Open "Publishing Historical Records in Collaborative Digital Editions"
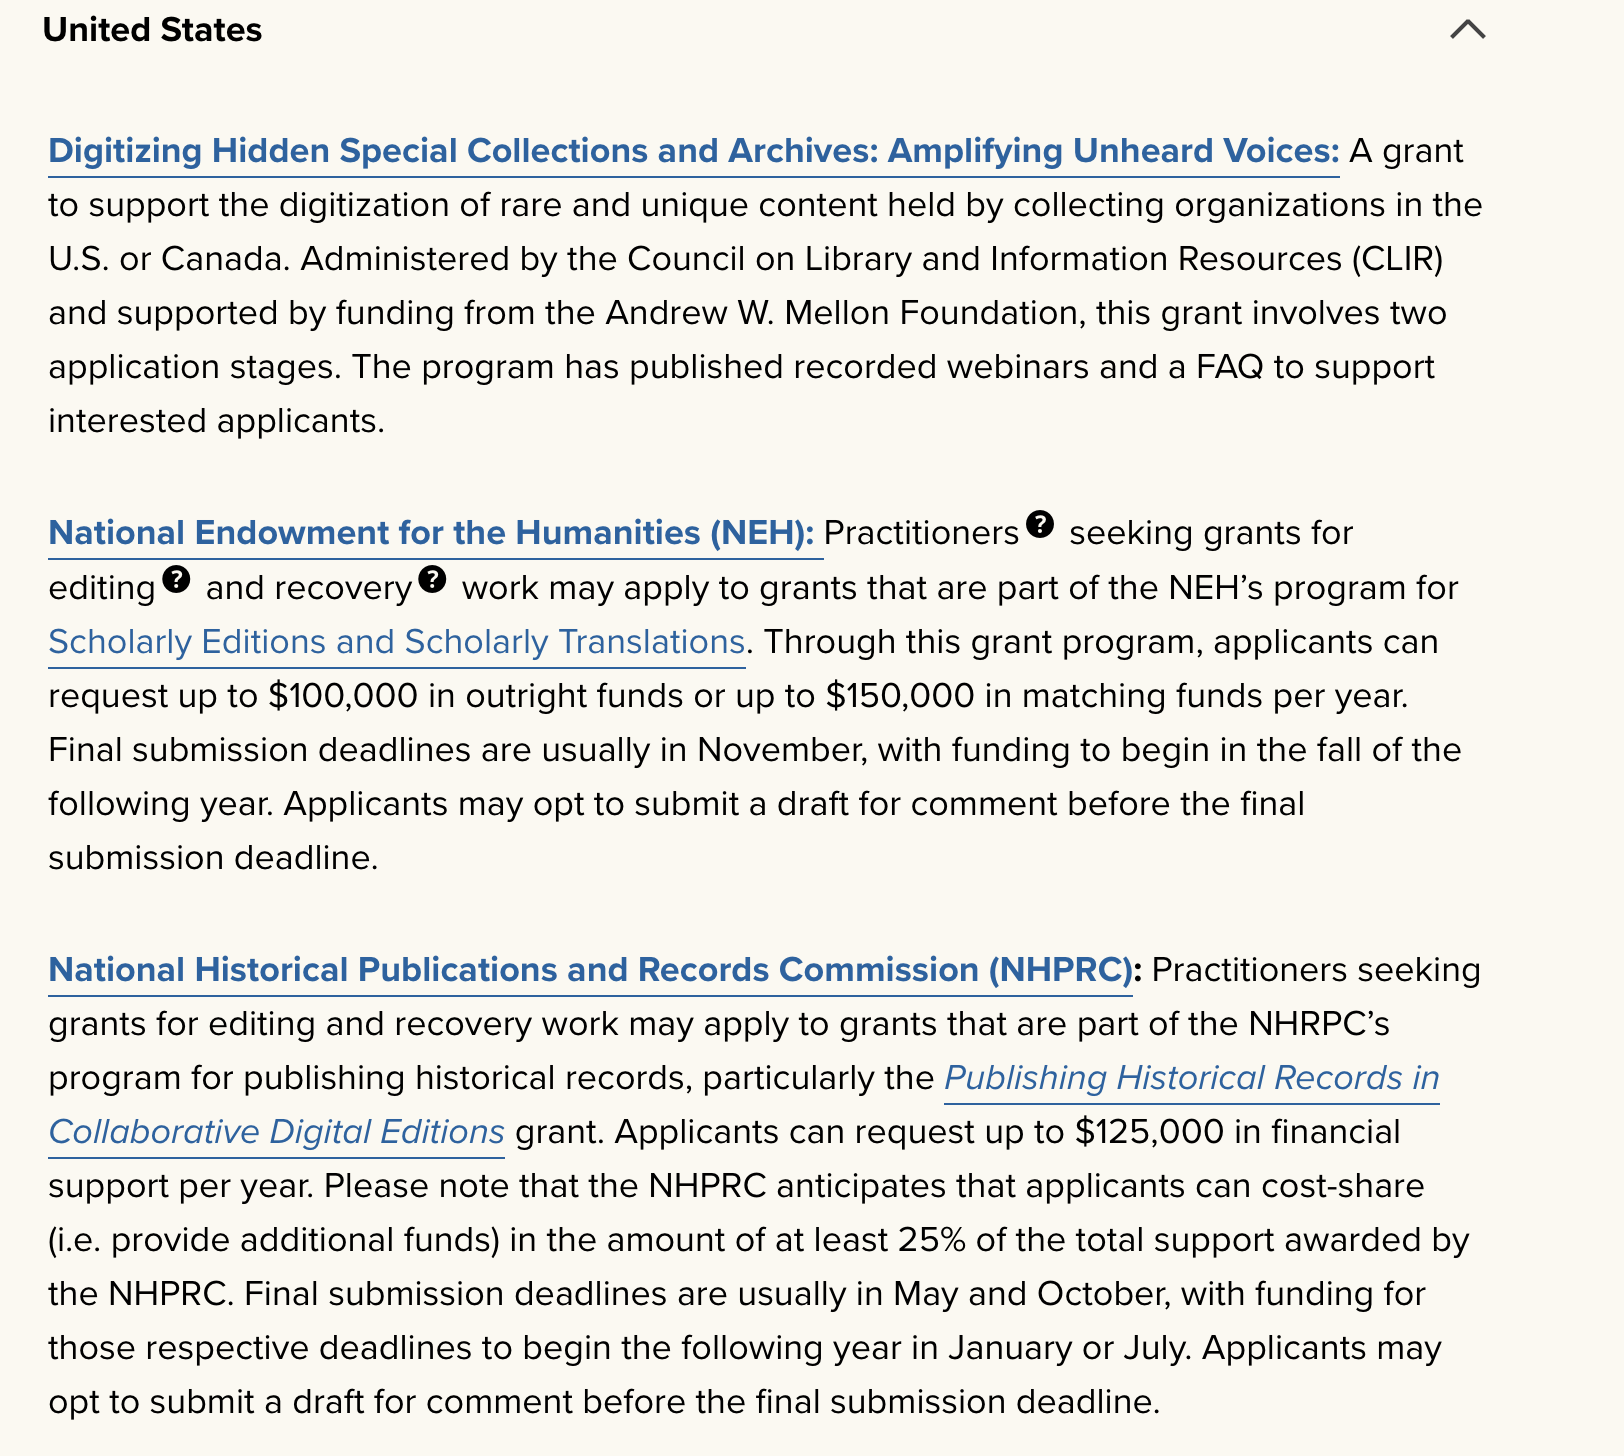The width and height of the screenshot is (1624, 1456). [x=1192, y=1079]
